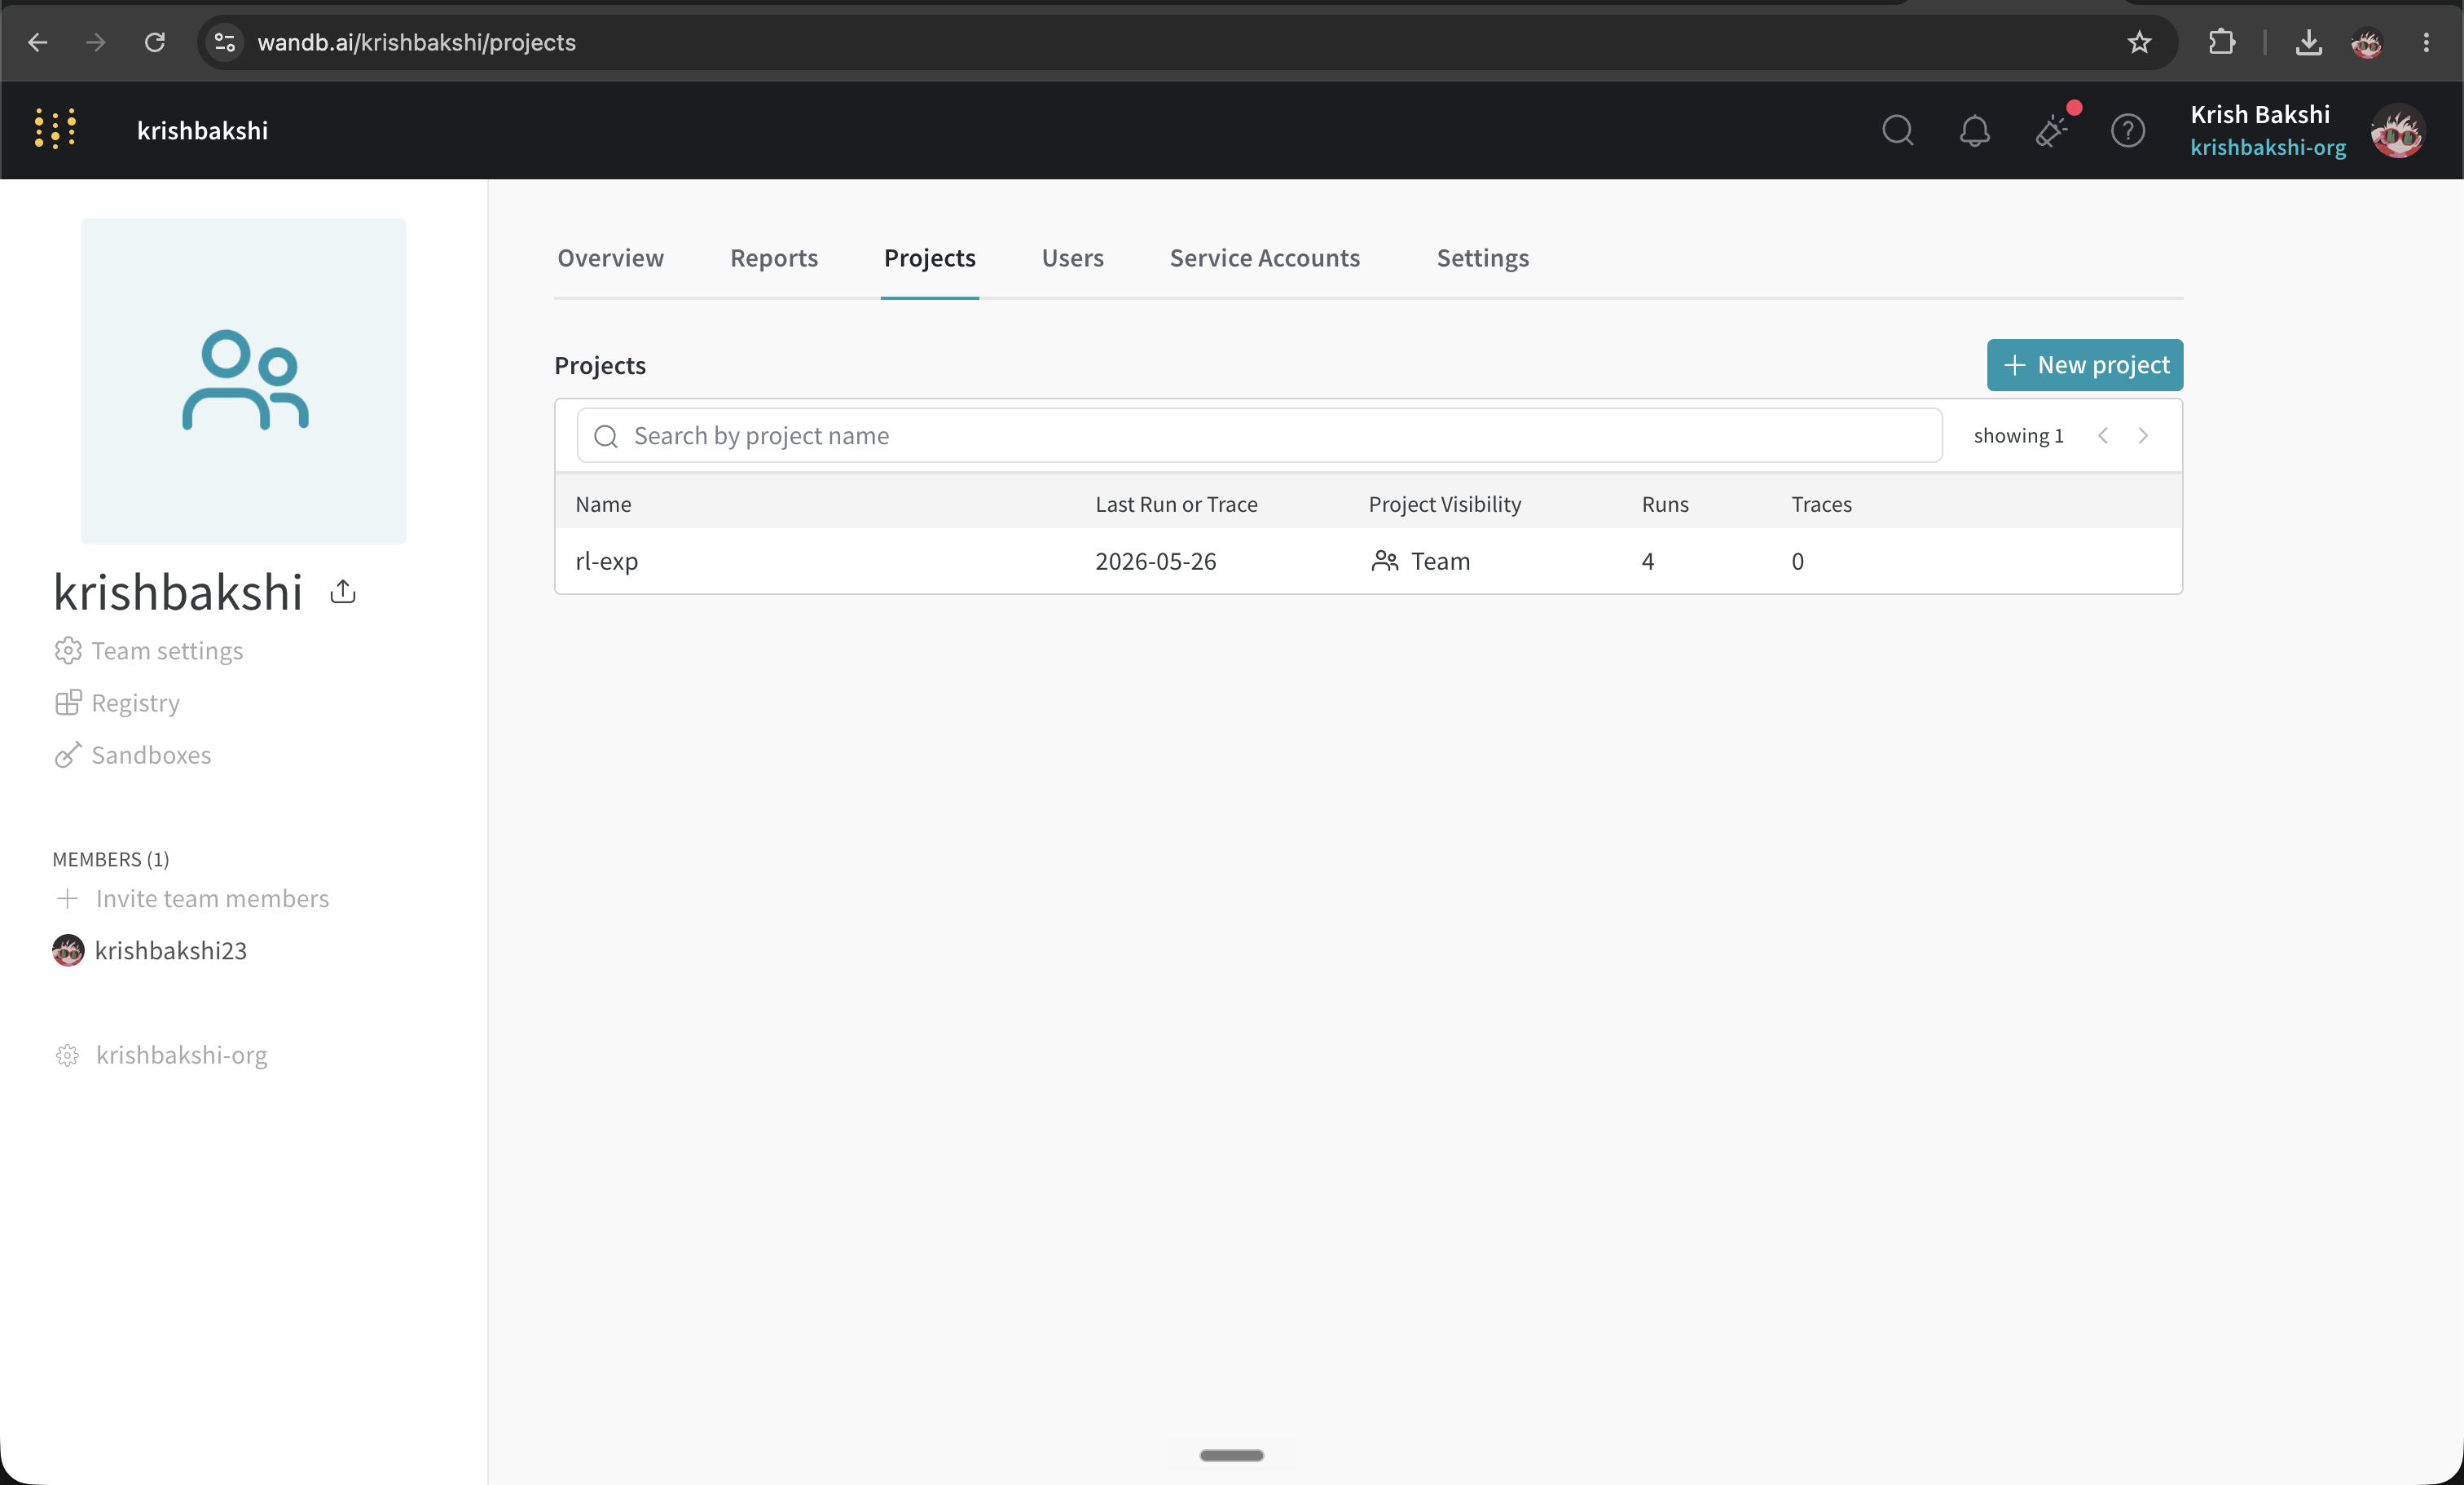Image resolution: width=2464 pixels, height=1485 pixels.
Task: Click the MEMBERS (1) heading
Action: point(111,859)
